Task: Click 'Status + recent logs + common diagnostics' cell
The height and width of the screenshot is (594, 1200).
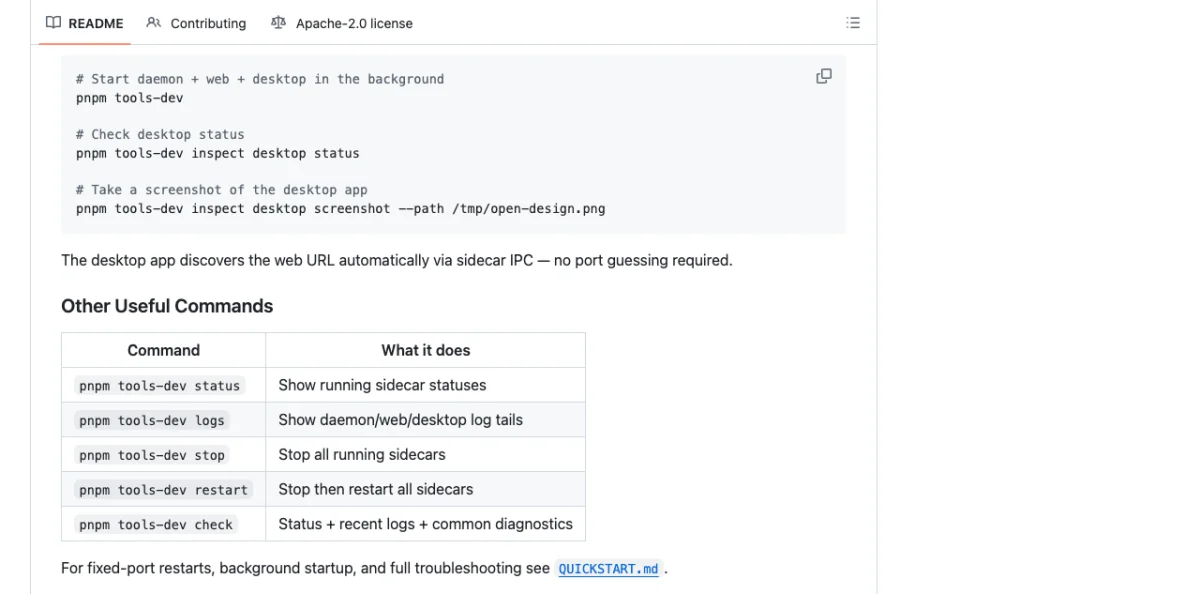Action: [x=425, y=524]
